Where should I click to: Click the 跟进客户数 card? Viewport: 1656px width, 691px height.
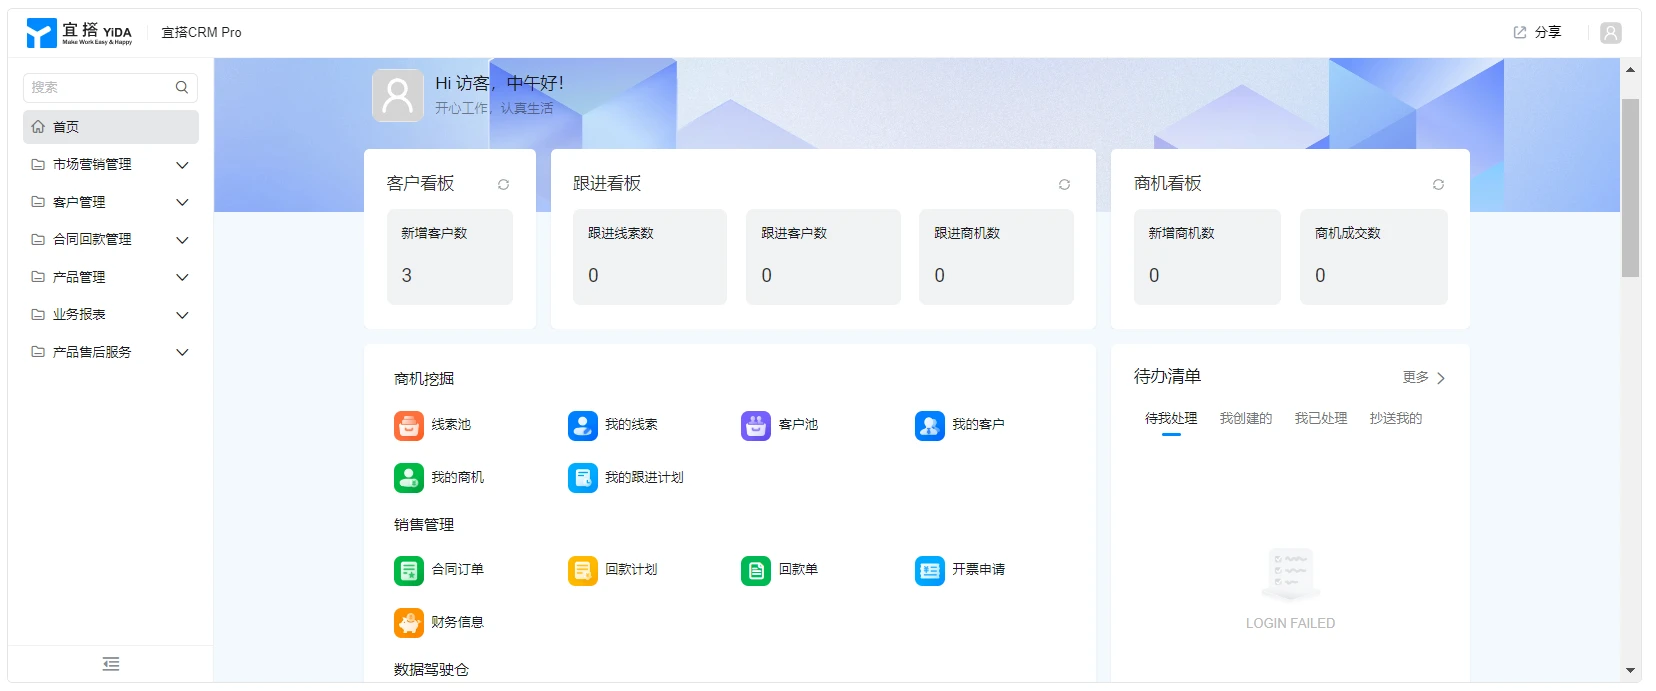(x=823, y=257)
